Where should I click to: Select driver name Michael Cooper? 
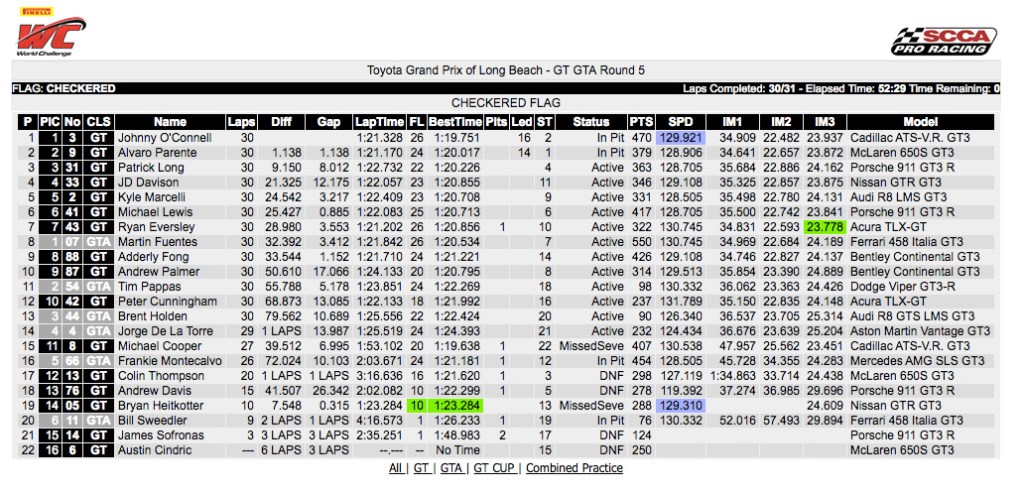(x=154, y=346)
